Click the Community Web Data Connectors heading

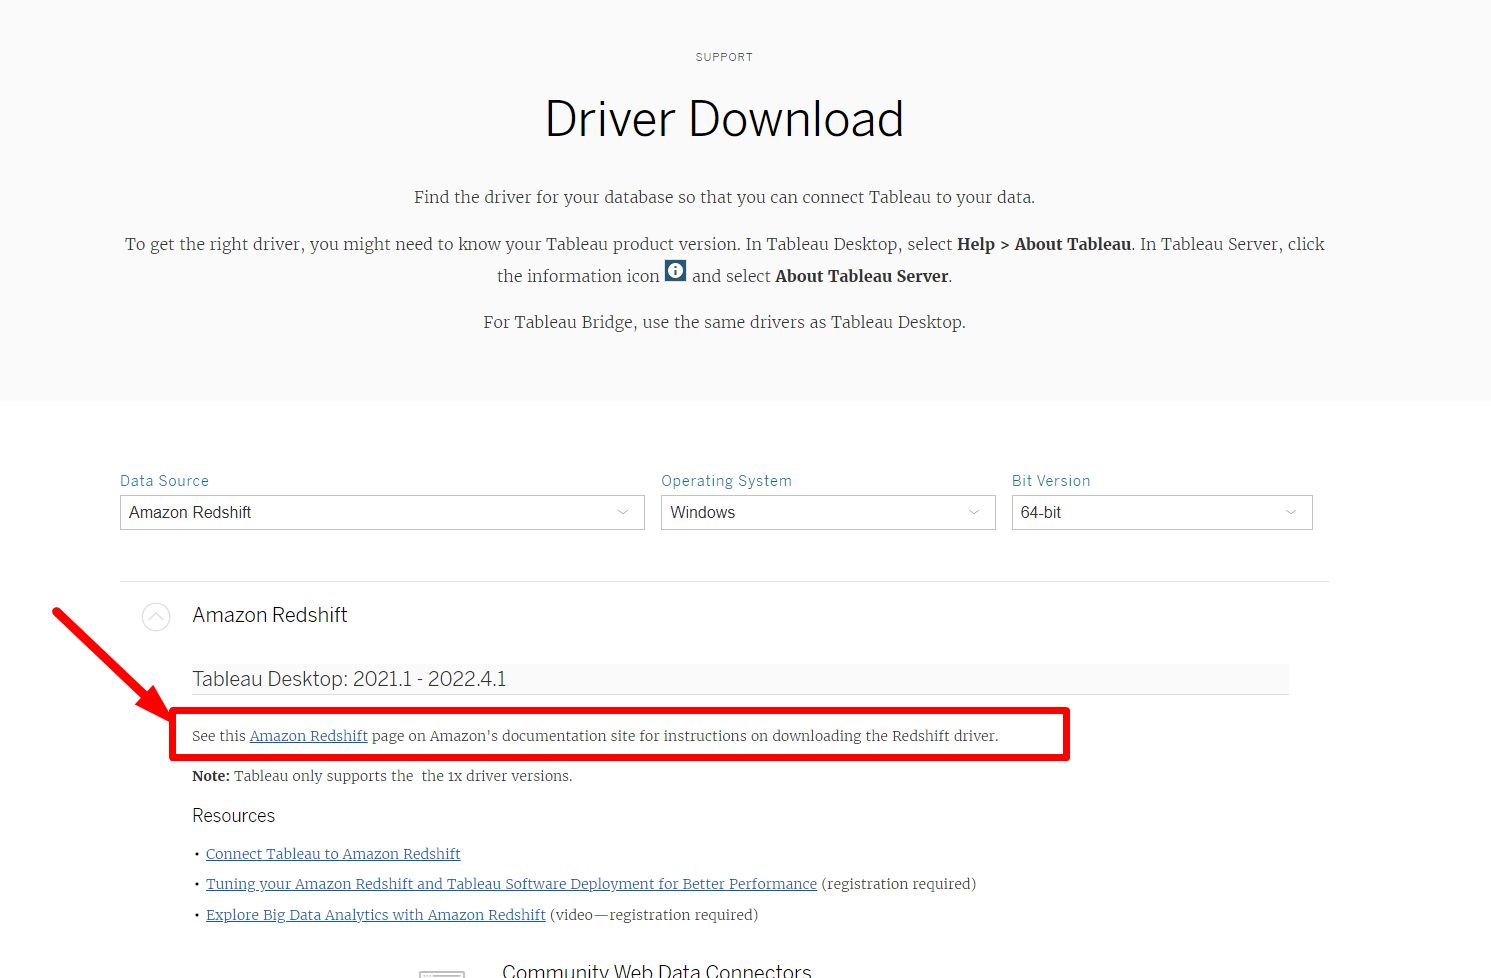point(657,970)
